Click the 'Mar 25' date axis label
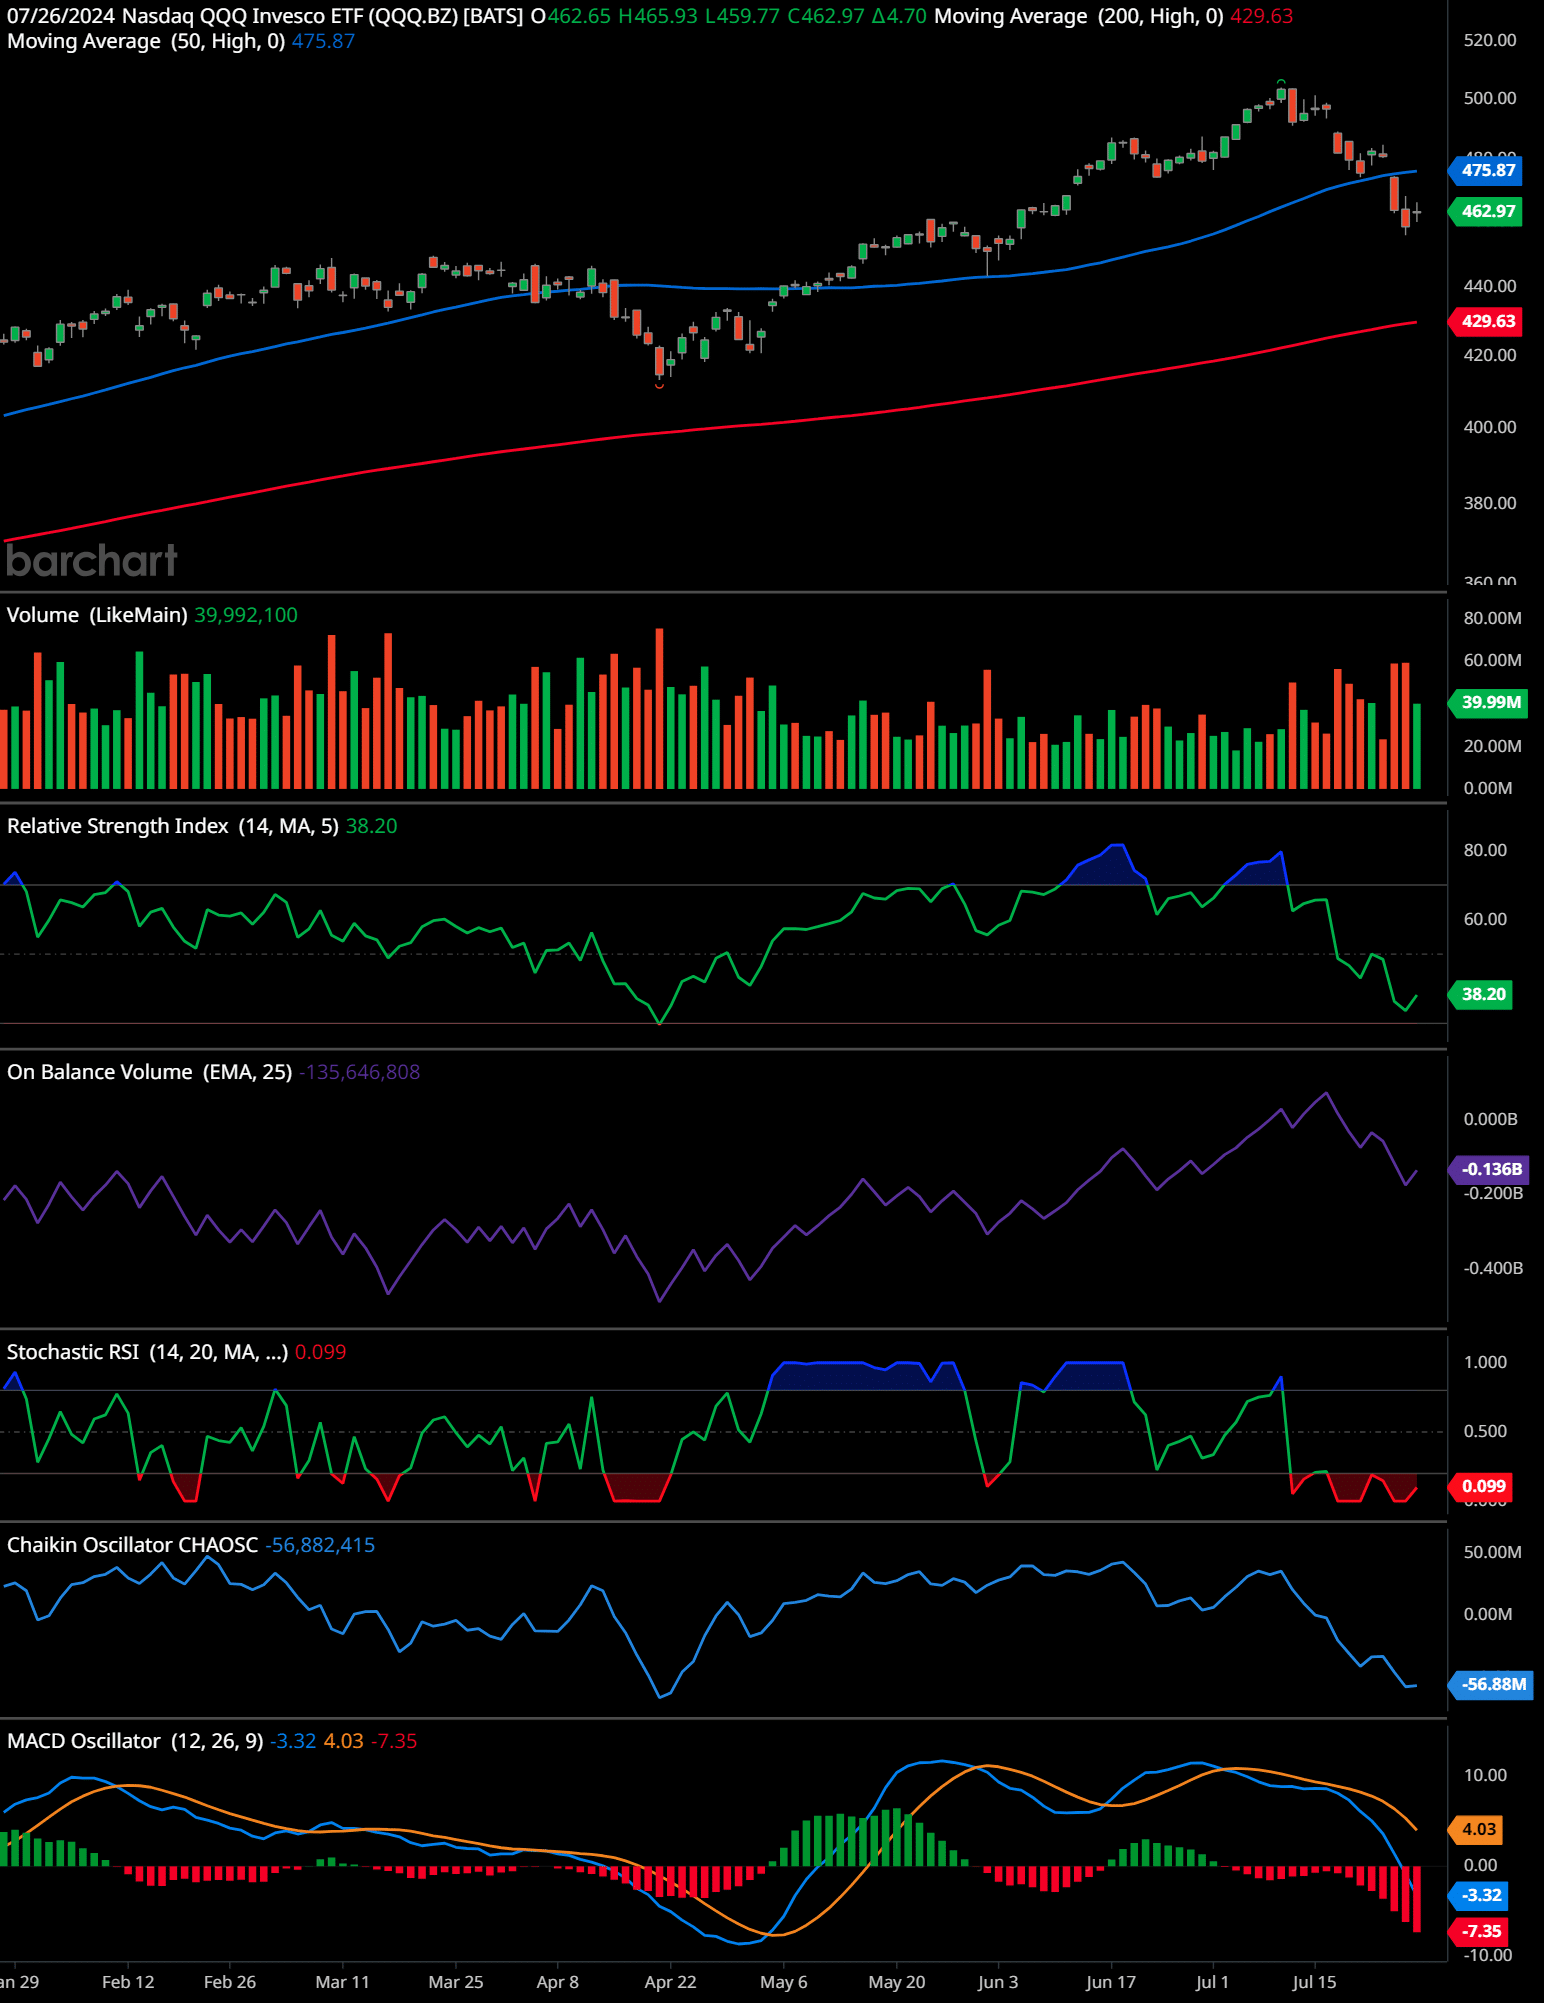The image size is (1544, 2003). (456, 1982)
